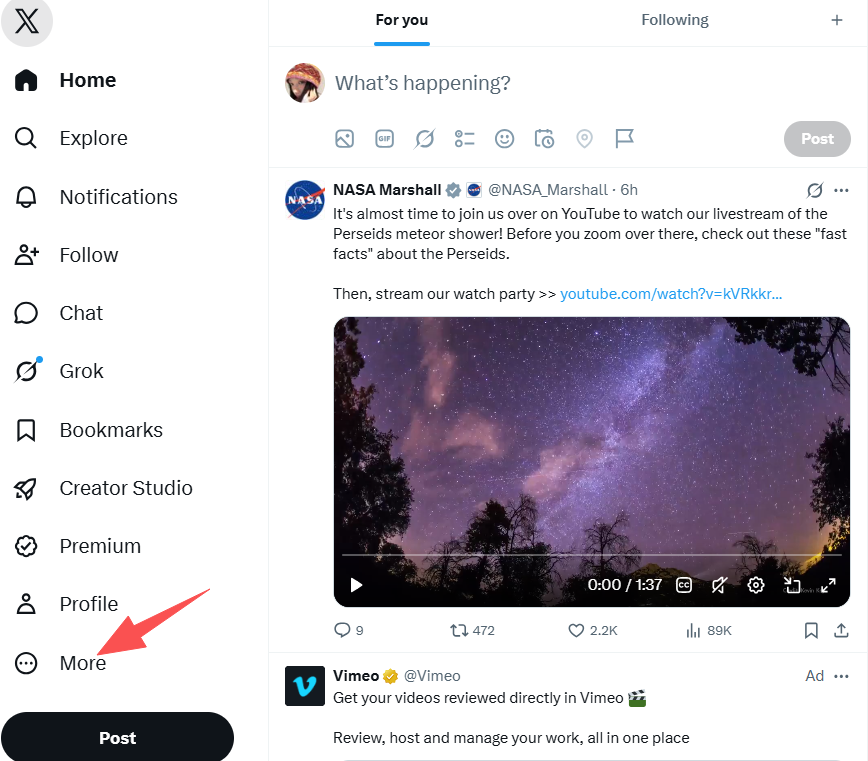The height and width of the screenshot is (761, 868).
Task: Click the black Post button in sidebar
Action: point(117,738)
